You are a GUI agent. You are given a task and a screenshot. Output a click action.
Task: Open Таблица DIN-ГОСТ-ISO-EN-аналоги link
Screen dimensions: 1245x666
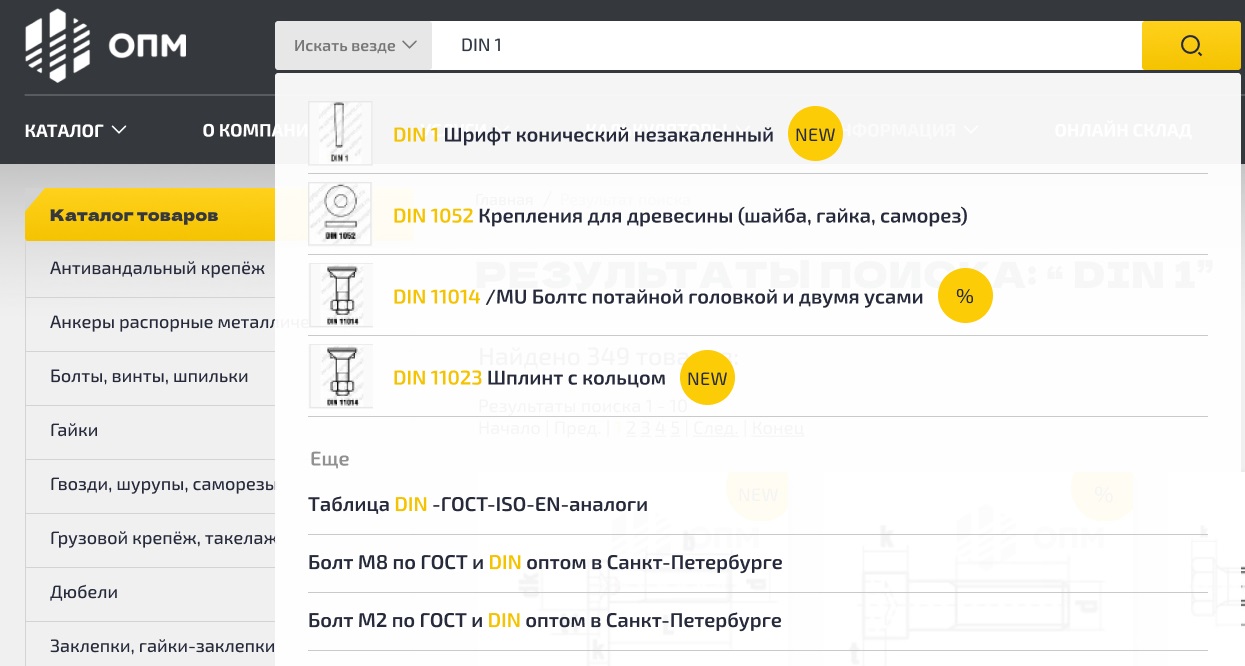478,504
